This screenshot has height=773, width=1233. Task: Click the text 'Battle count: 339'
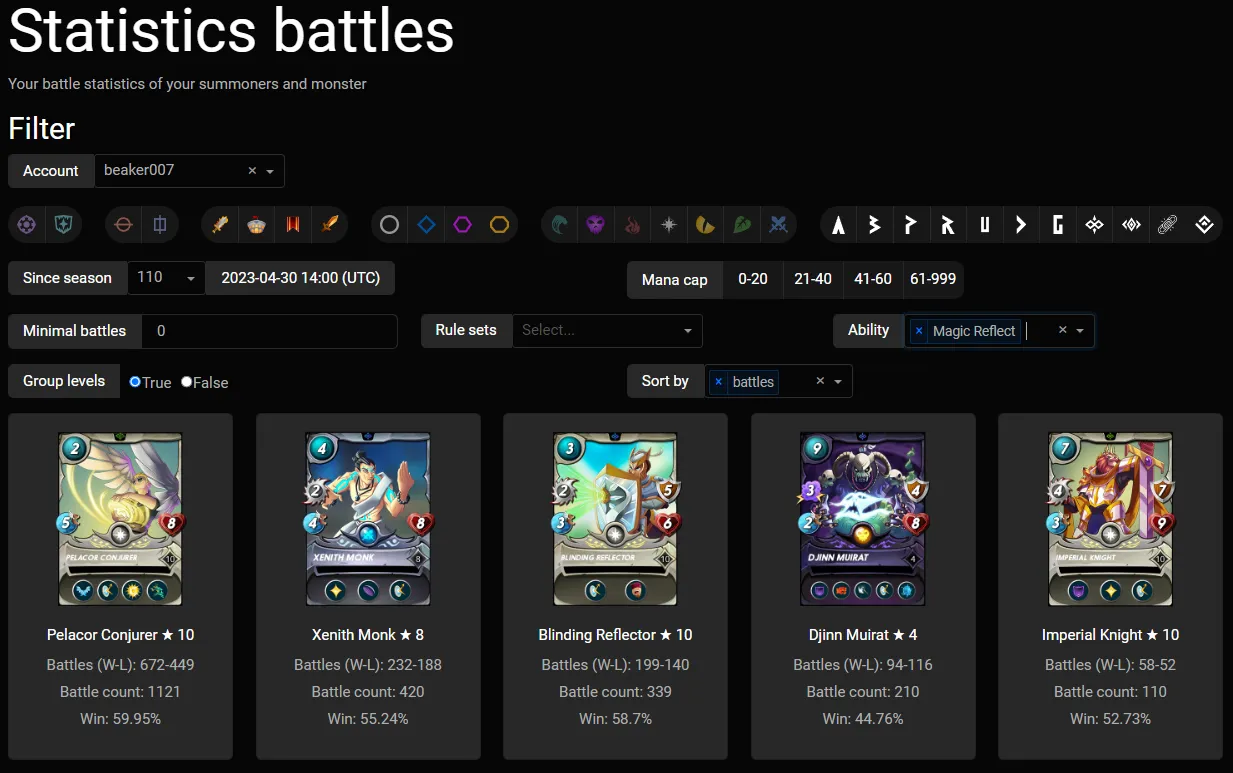click(x=615, y=692)
